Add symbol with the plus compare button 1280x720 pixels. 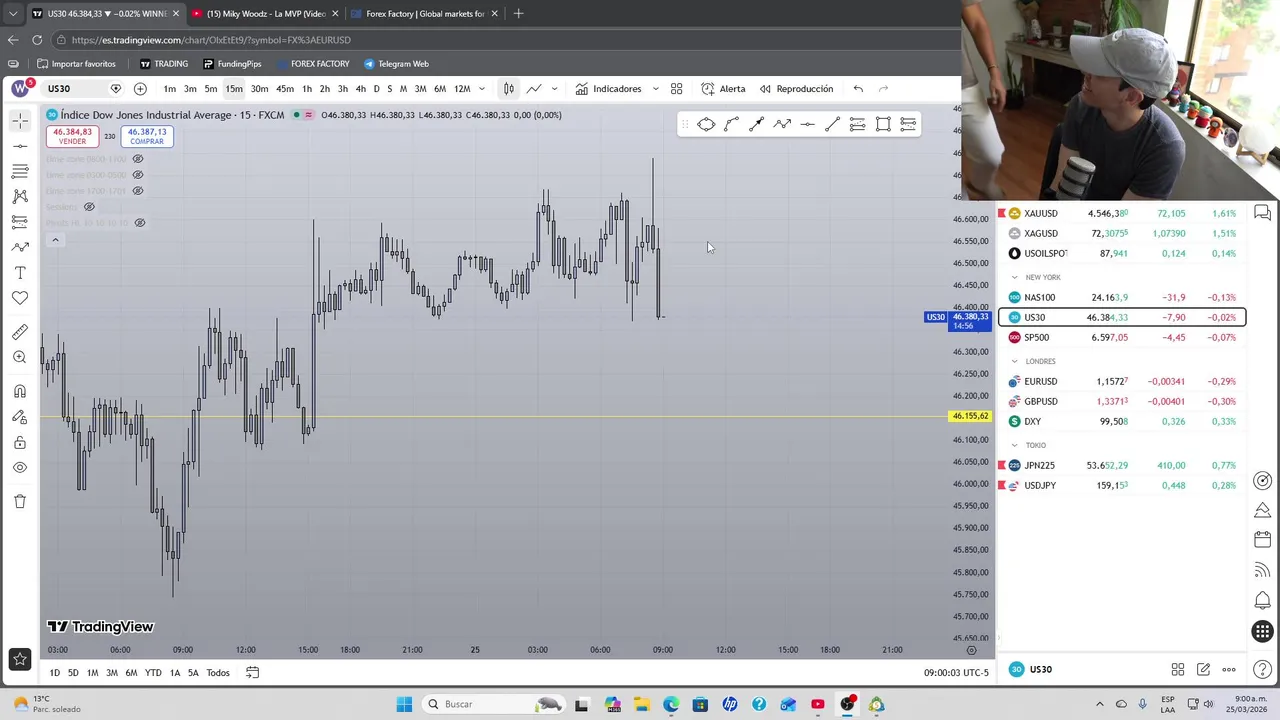pyautogui.click(x=140, y=89)
